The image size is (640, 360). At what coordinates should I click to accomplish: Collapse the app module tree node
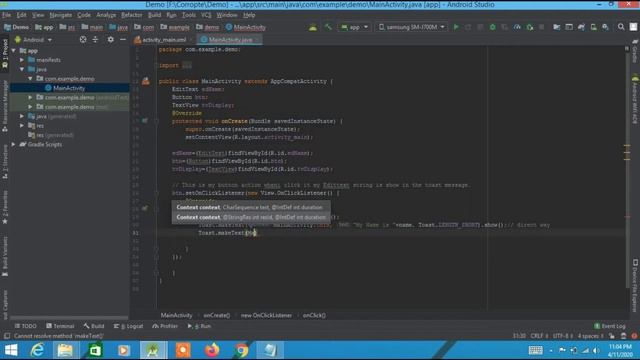pos(14,51)
